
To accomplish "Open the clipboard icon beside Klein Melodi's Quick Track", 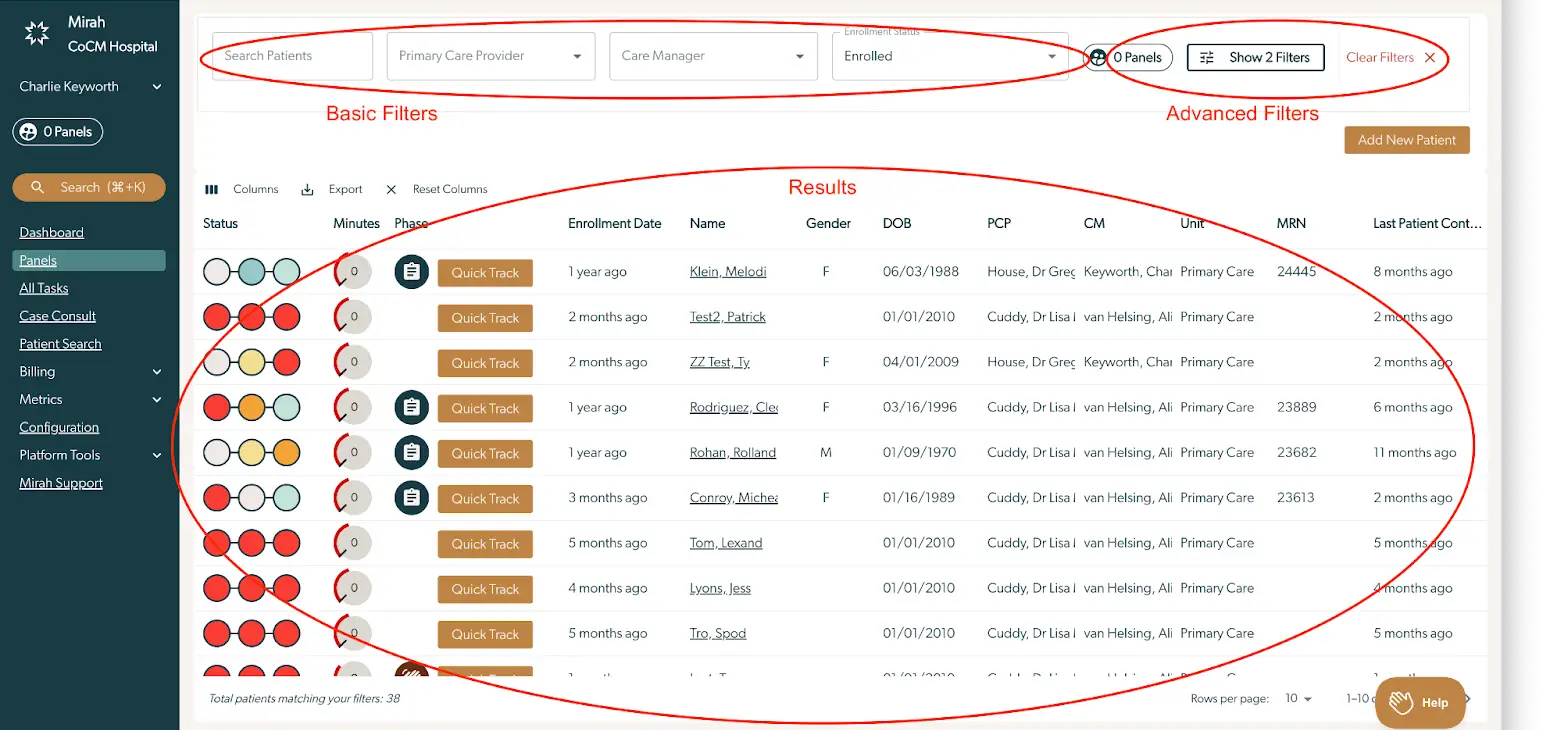I will point(411,271).
